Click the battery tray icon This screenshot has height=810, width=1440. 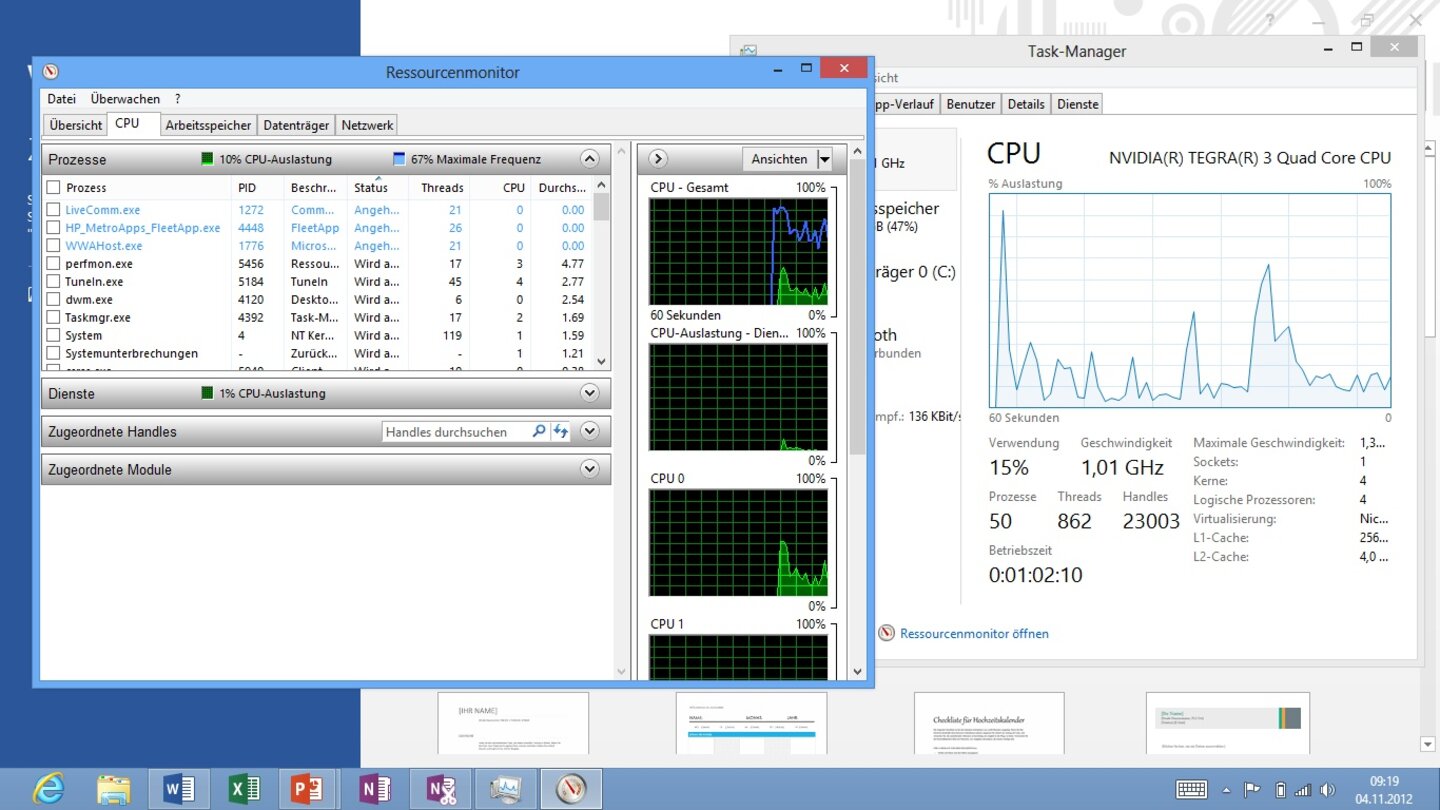tap(1280, 790)
